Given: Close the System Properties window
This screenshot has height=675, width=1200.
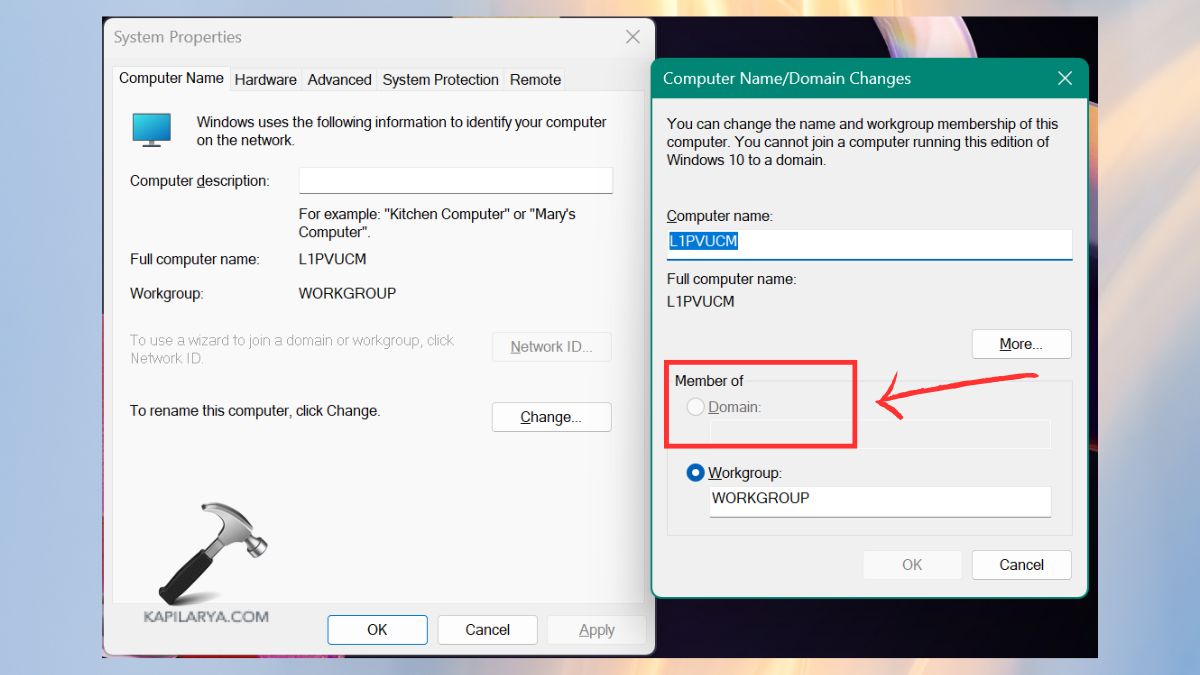Looking at the screenshot, I should pyautogui.click(x=632, y=37).
